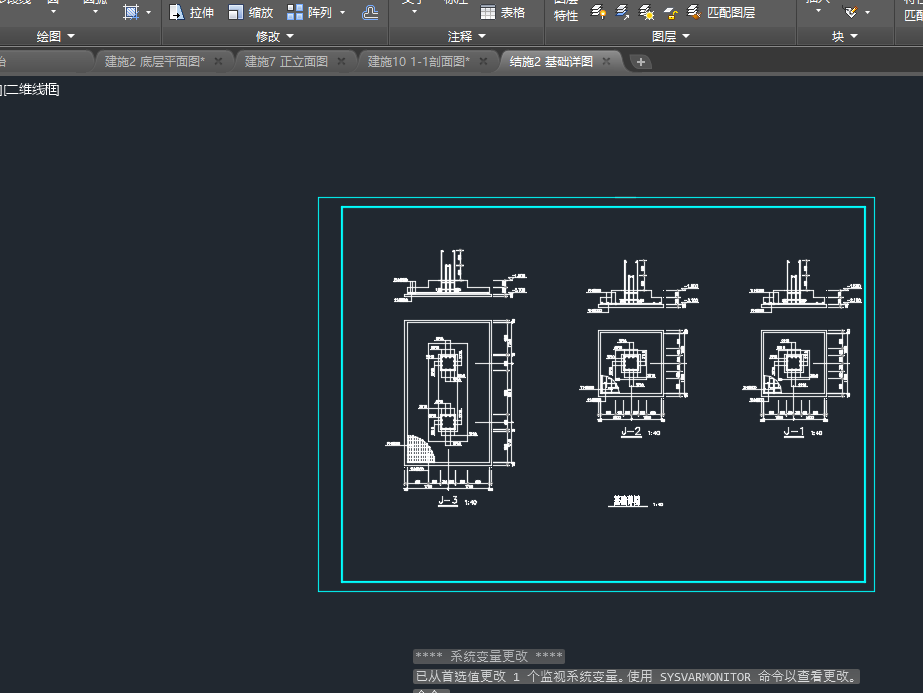The width and height of the screenshot is (923, 693).
Task: Click the 二维线框 visual style control
Action: pos(31,89)
